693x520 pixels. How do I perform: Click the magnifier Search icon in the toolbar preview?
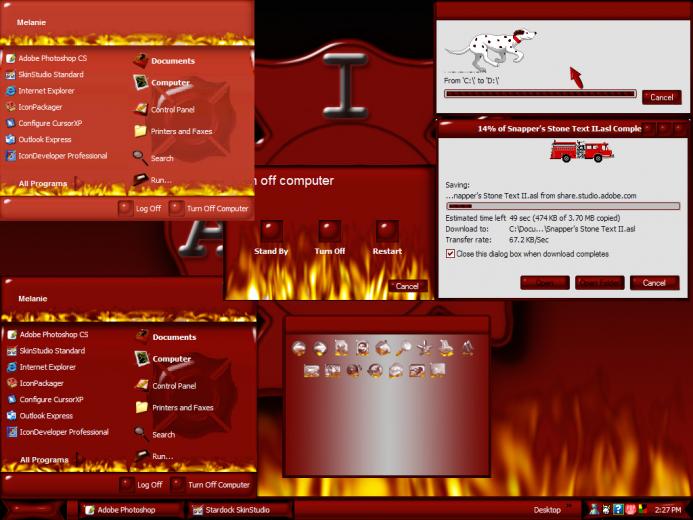[404, 348]
